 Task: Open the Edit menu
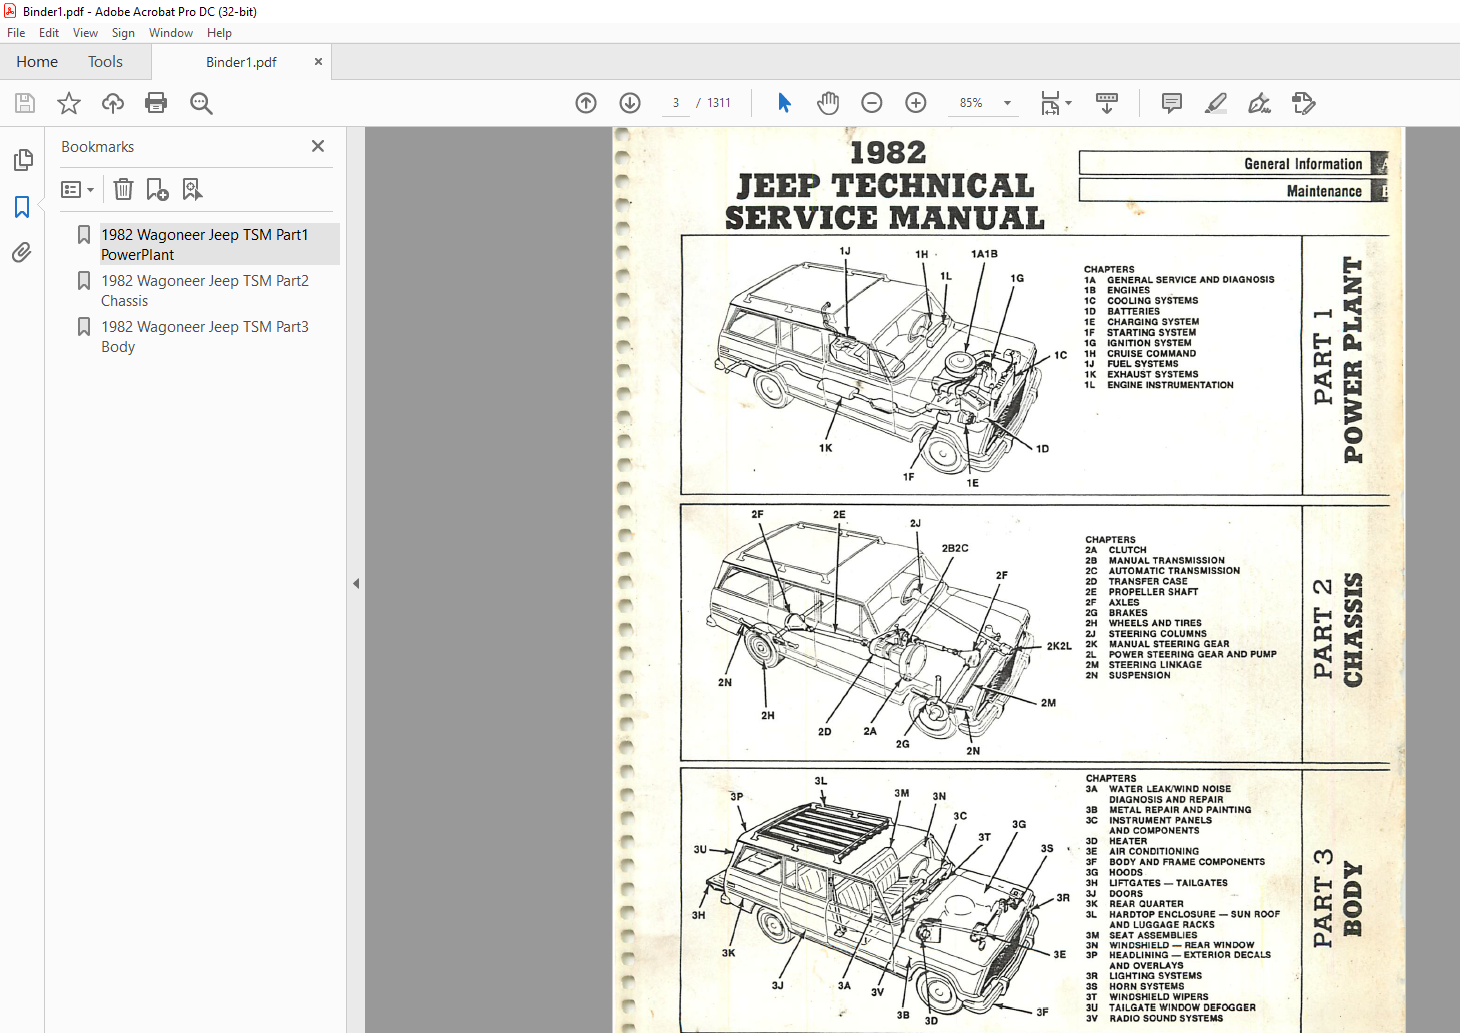point(49,33)
